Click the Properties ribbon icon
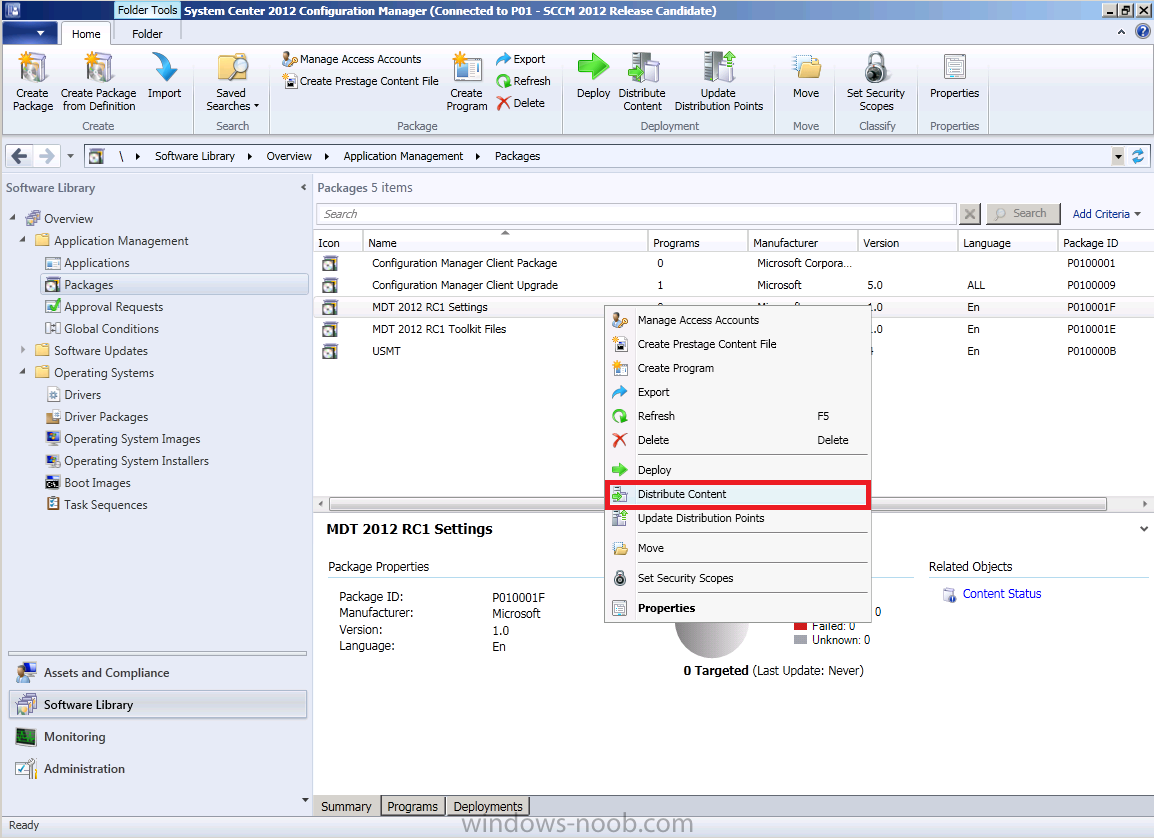Image resolution: width=1154 pixels, height=838 pixels. click(955, 75)
